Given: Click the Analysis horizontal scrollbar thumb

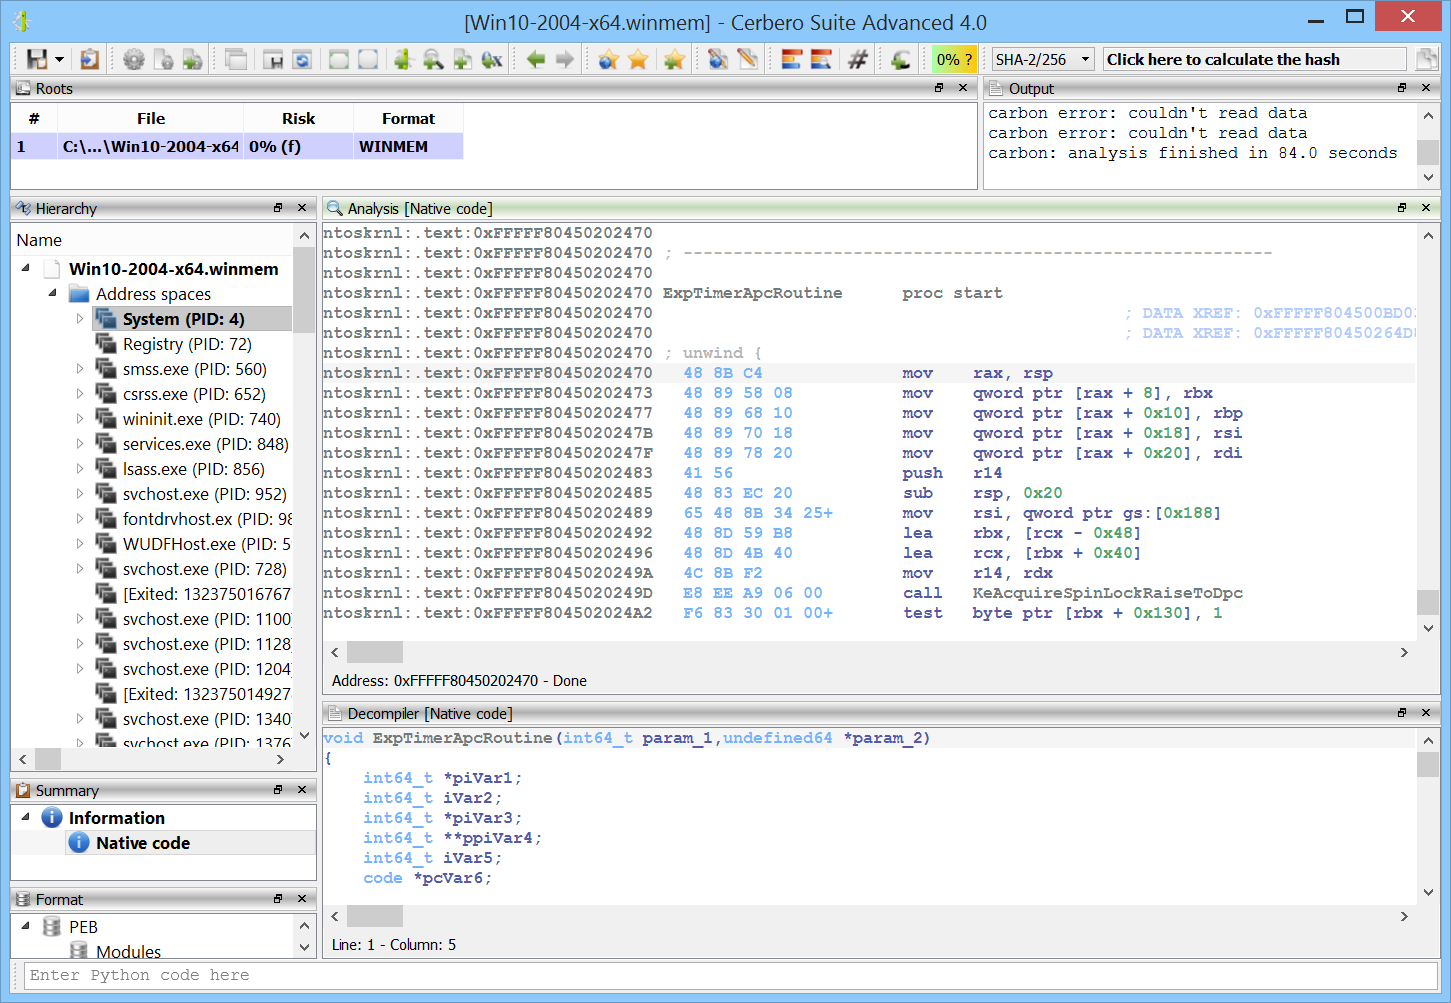Looking at the screenshot, I should pos(375,652).
